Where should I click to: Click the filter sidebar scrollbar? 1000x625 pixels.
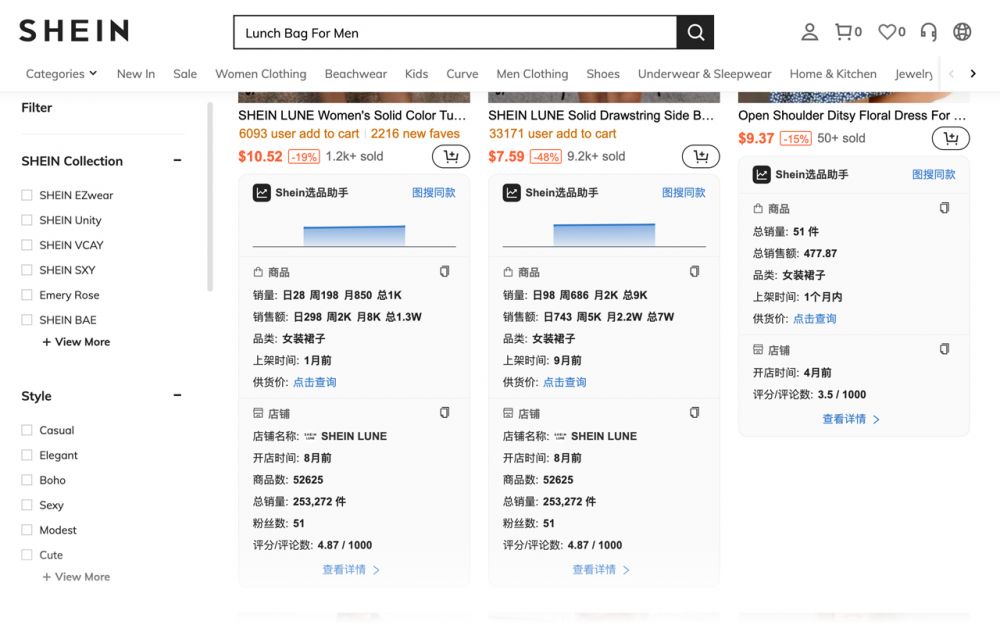point(210,196)
